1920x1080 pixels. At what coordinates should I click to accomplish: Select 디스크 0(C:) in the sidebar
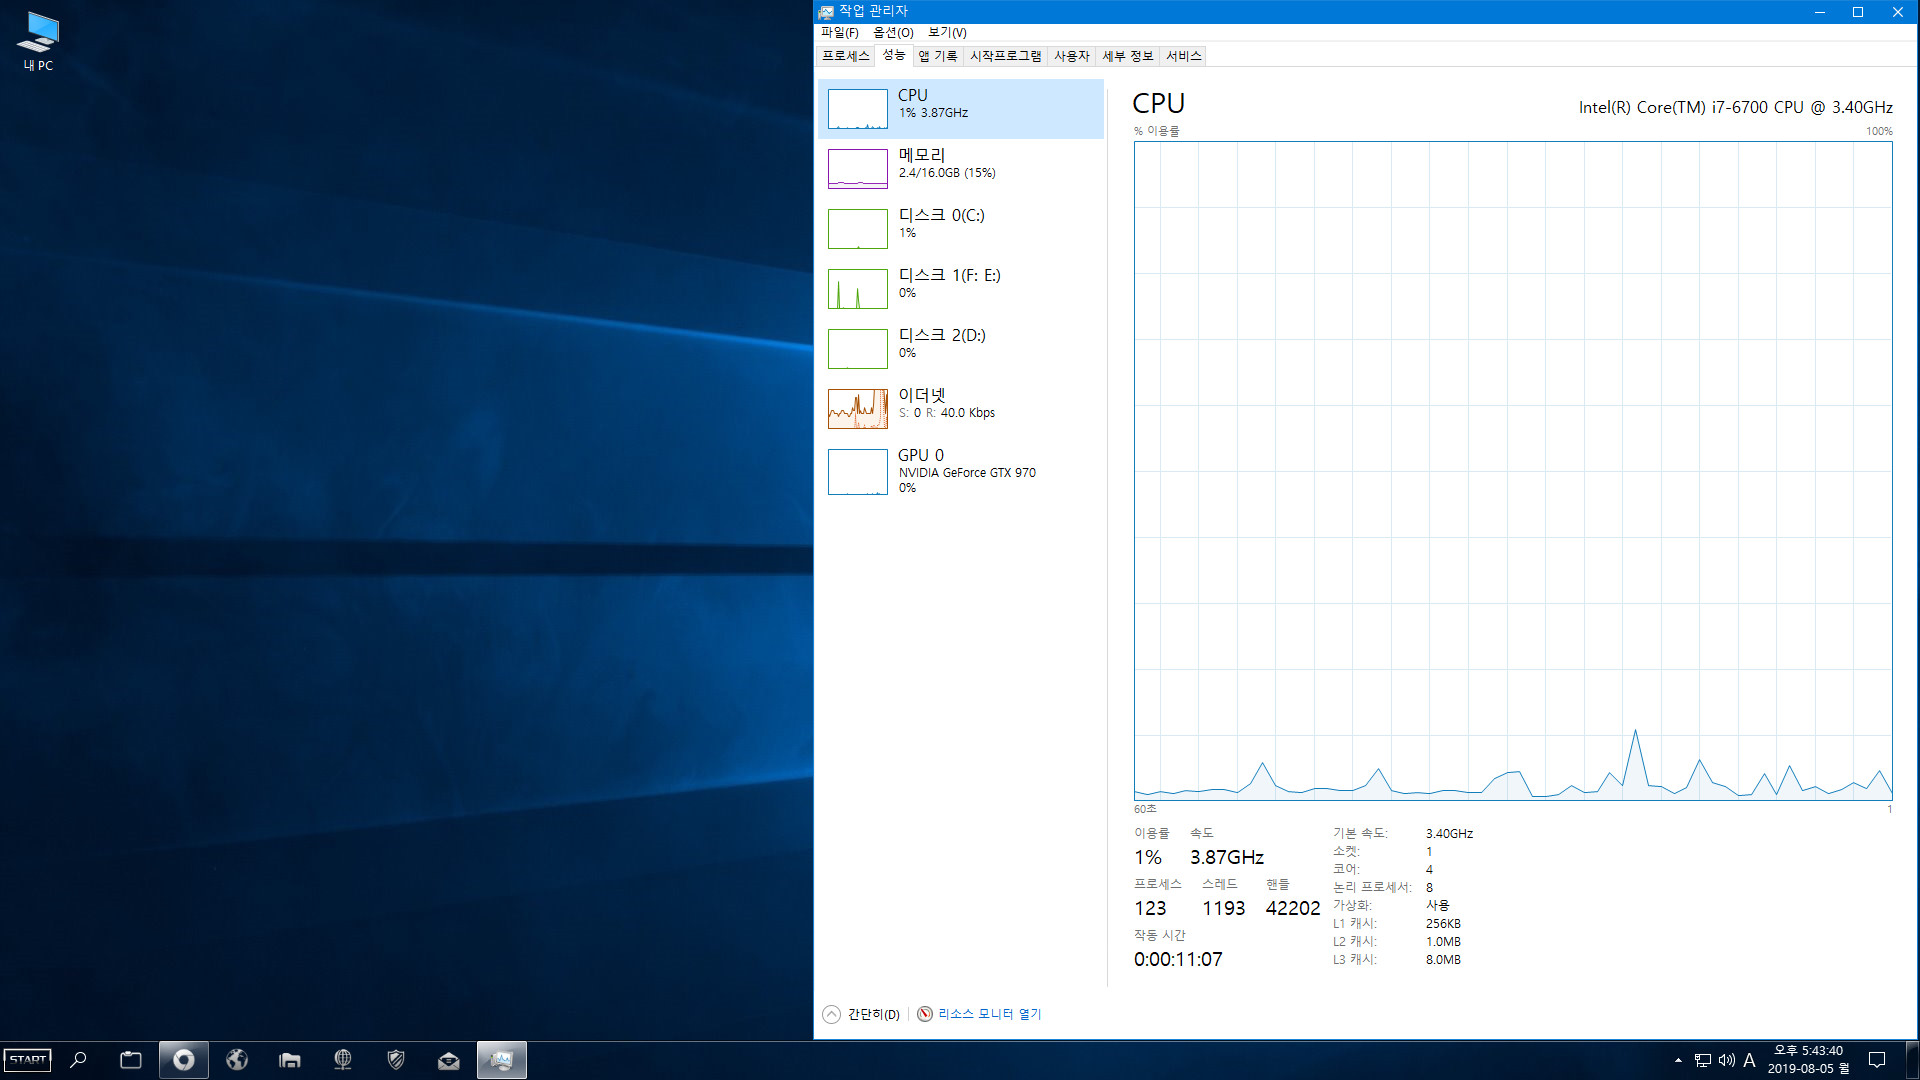pos(960,228)
